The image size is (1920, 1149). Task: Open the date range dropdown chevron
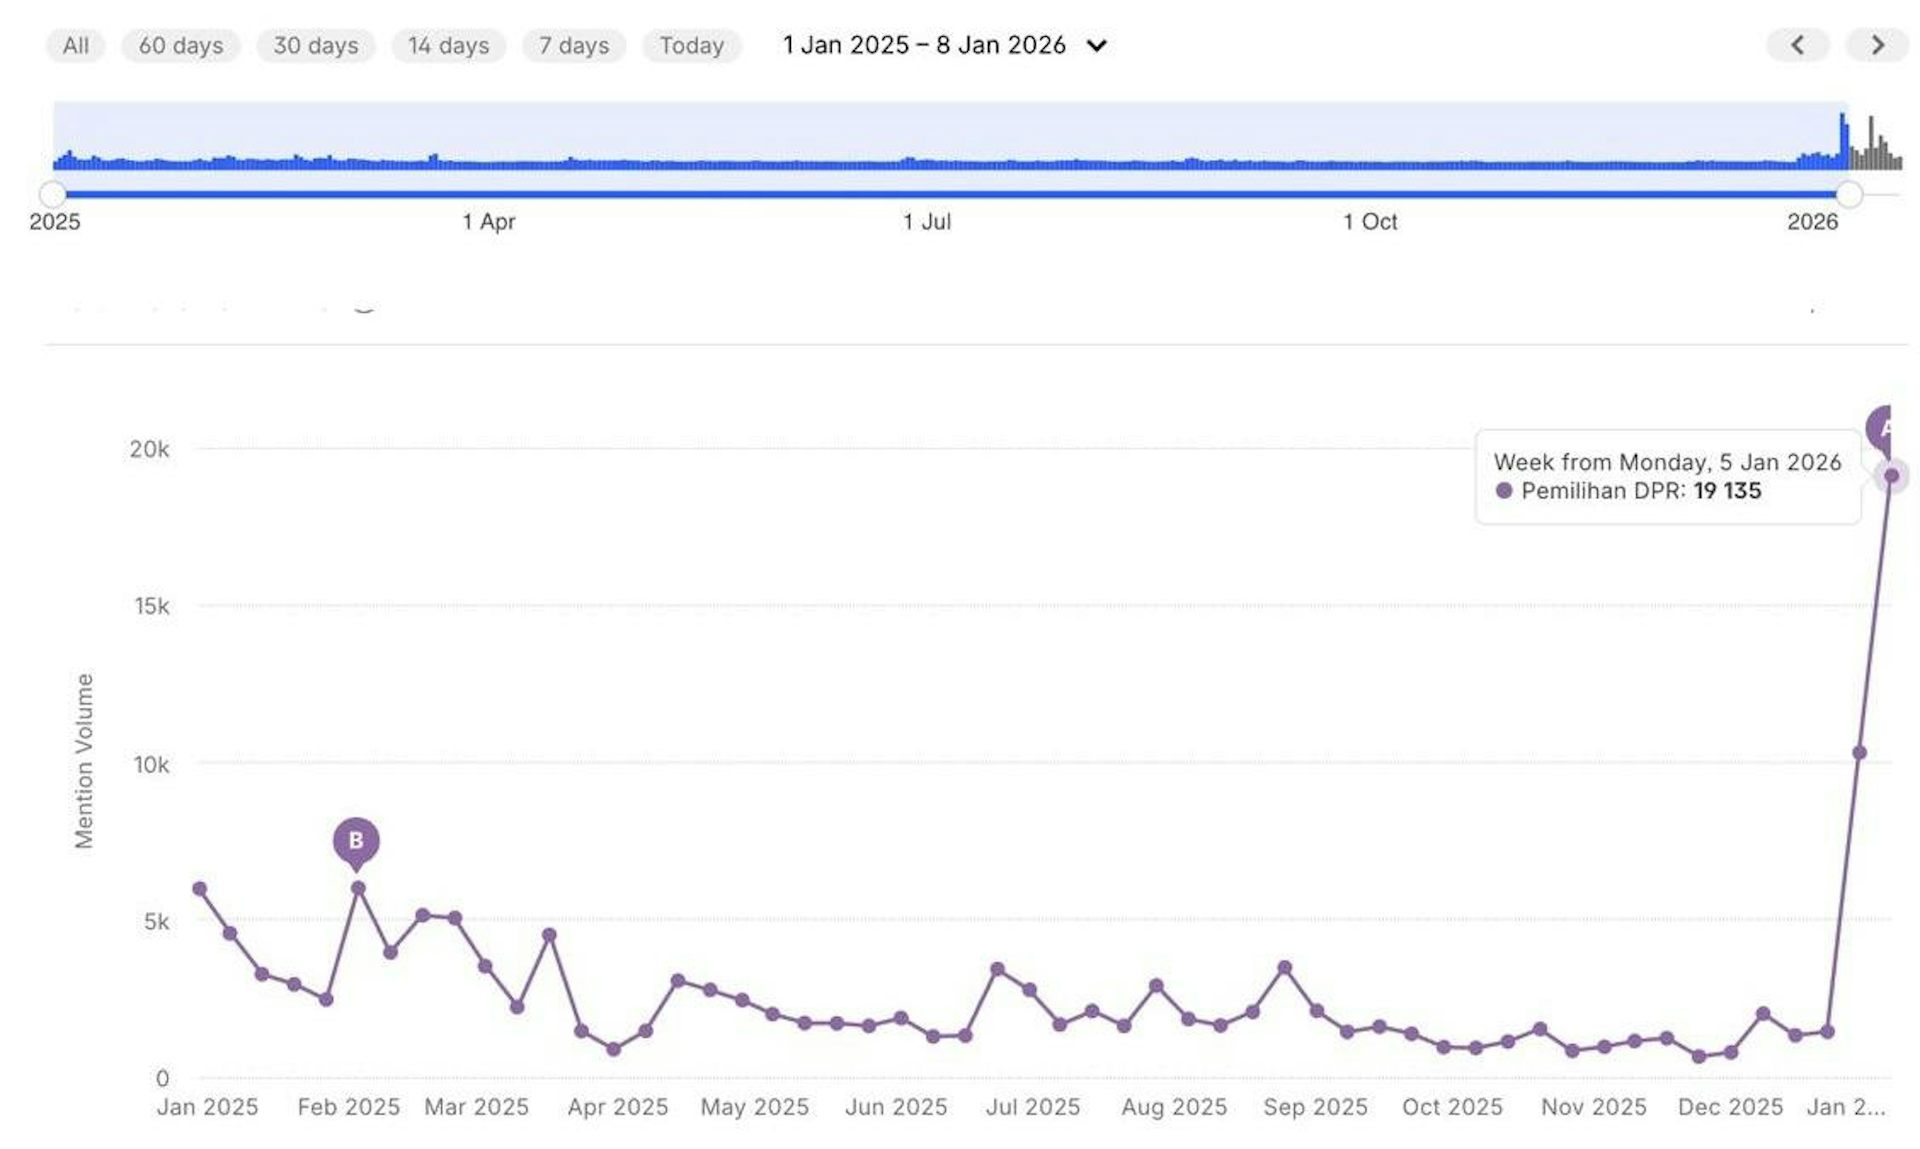tap(1097, 46)
